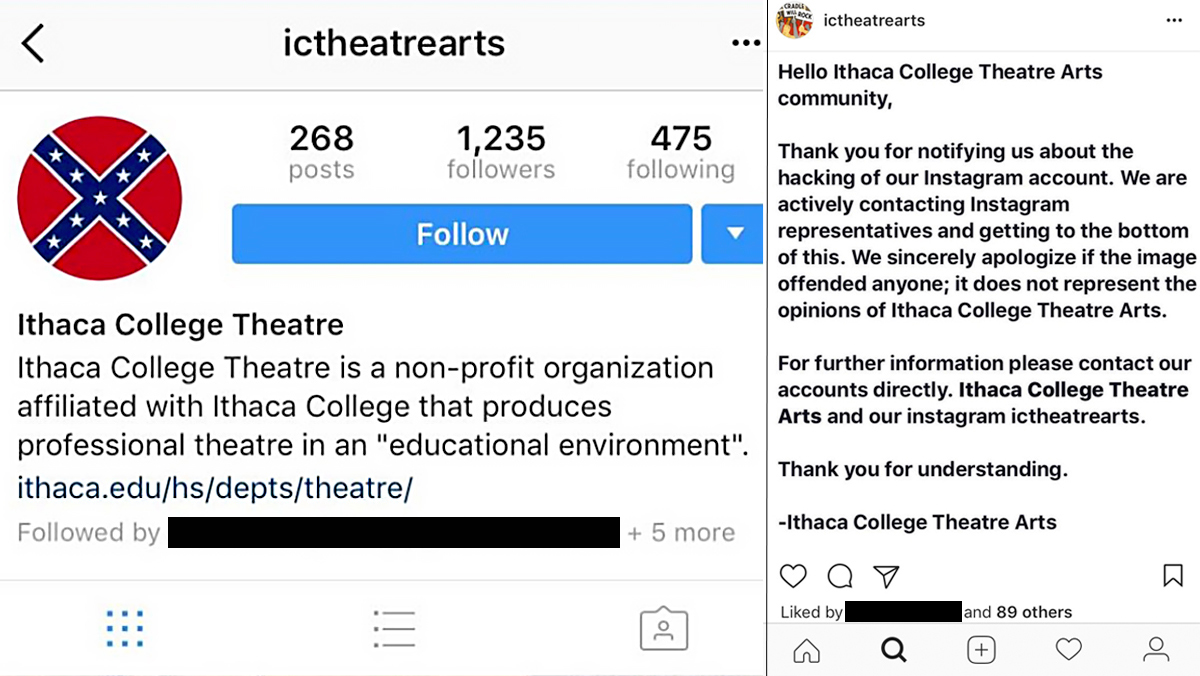This screenshot has height=676, width=1200.
Task: Follow the ictheatrearts account
Action: (x=462, y=234)
